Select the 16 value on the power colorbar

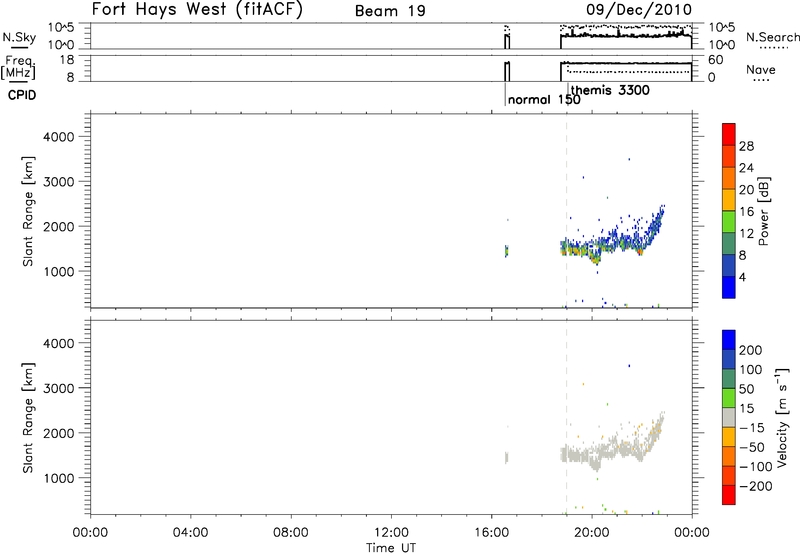point(746,212)
